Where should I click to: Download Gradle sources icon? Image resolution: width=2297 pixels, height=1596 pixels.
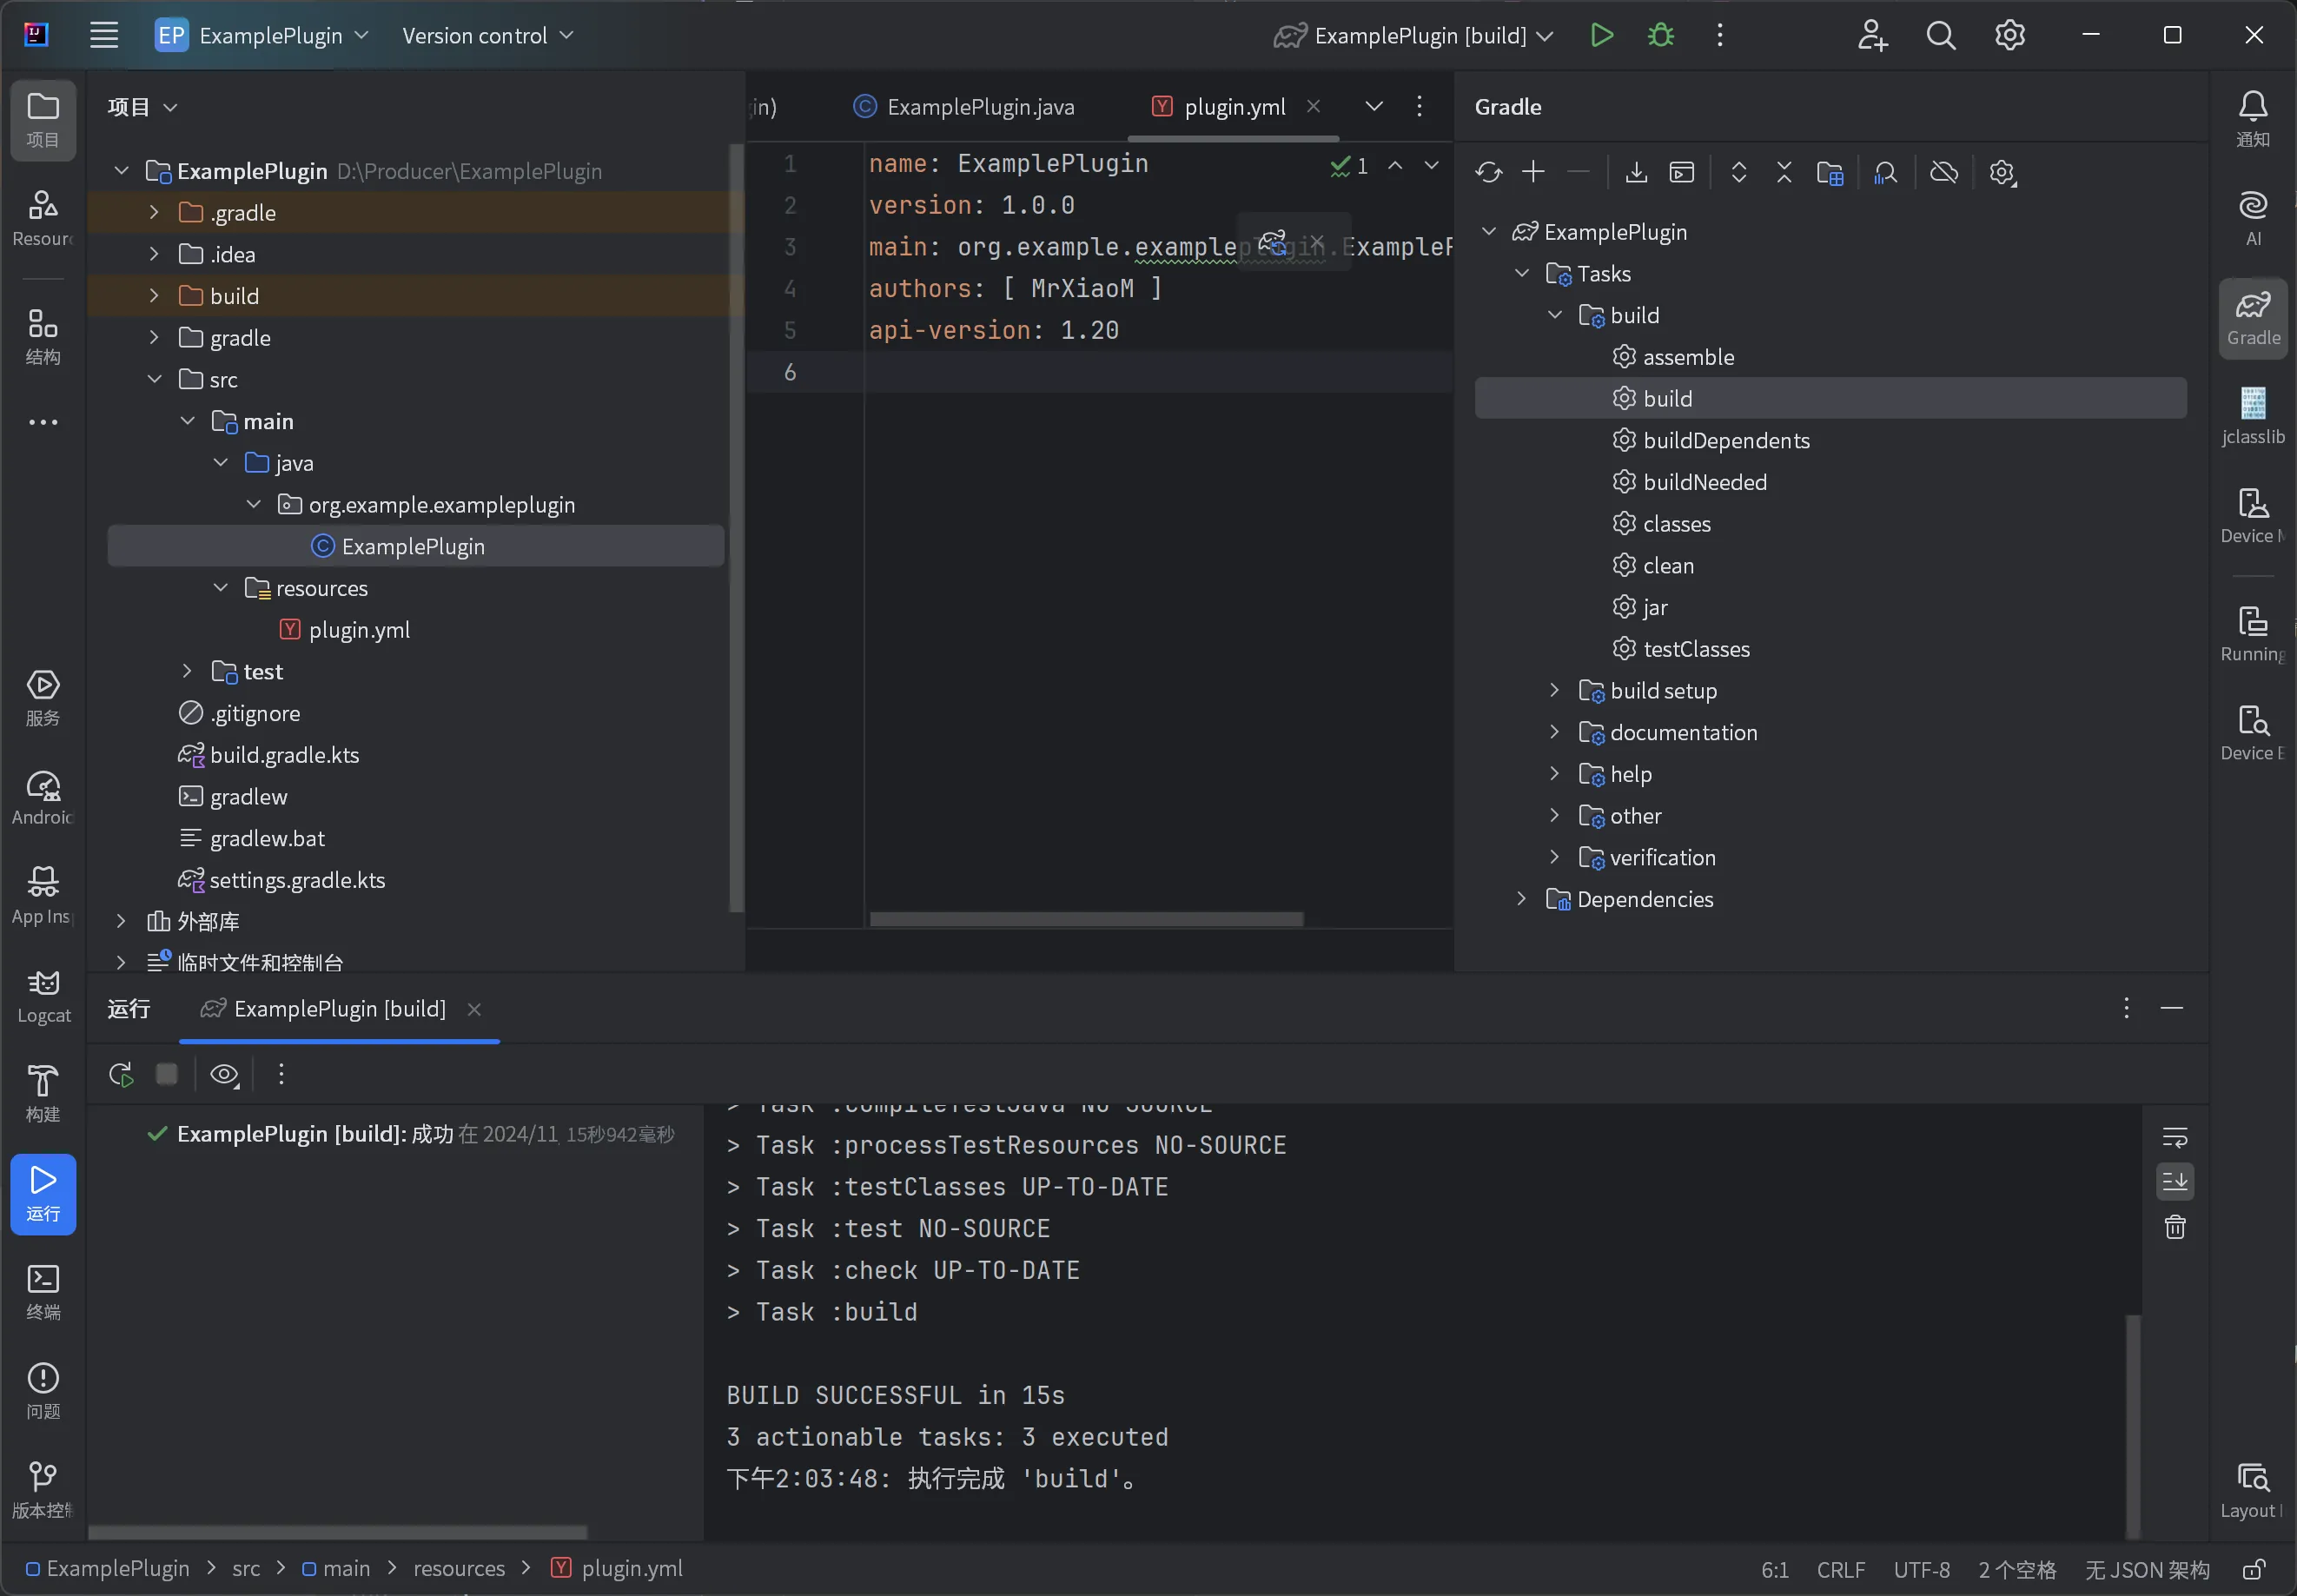click(x=1636, y=172)
